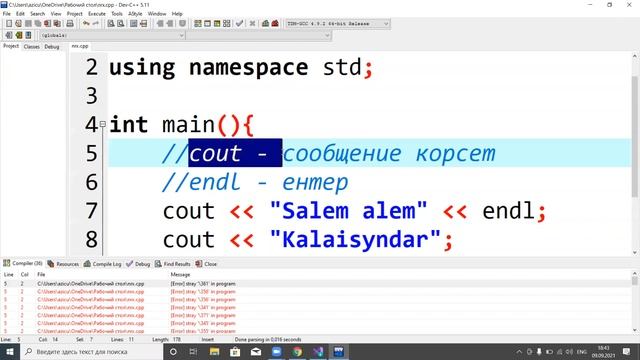Open the Project menu
Image resolution: width=640 pixels, height=360 pixels.
click(75, 13)
